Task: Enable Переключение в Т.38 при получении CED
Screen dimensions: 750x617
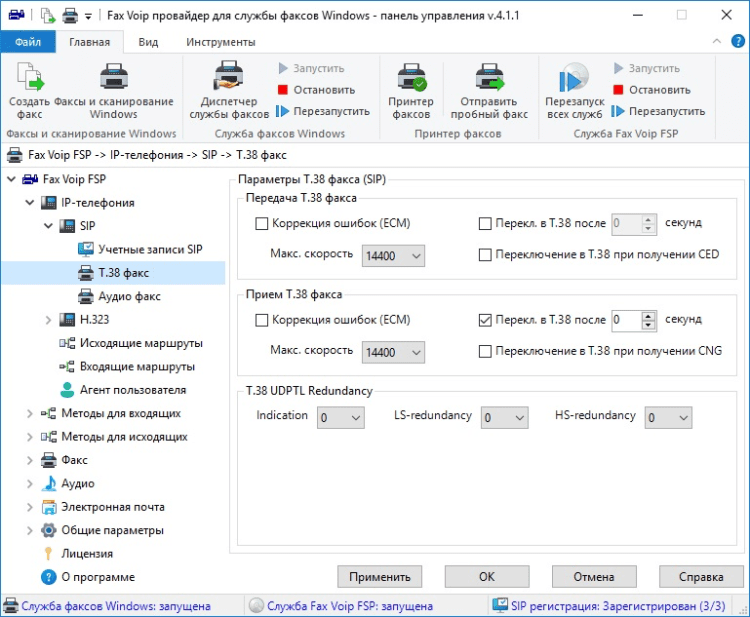Action: [x=485, y=254]
